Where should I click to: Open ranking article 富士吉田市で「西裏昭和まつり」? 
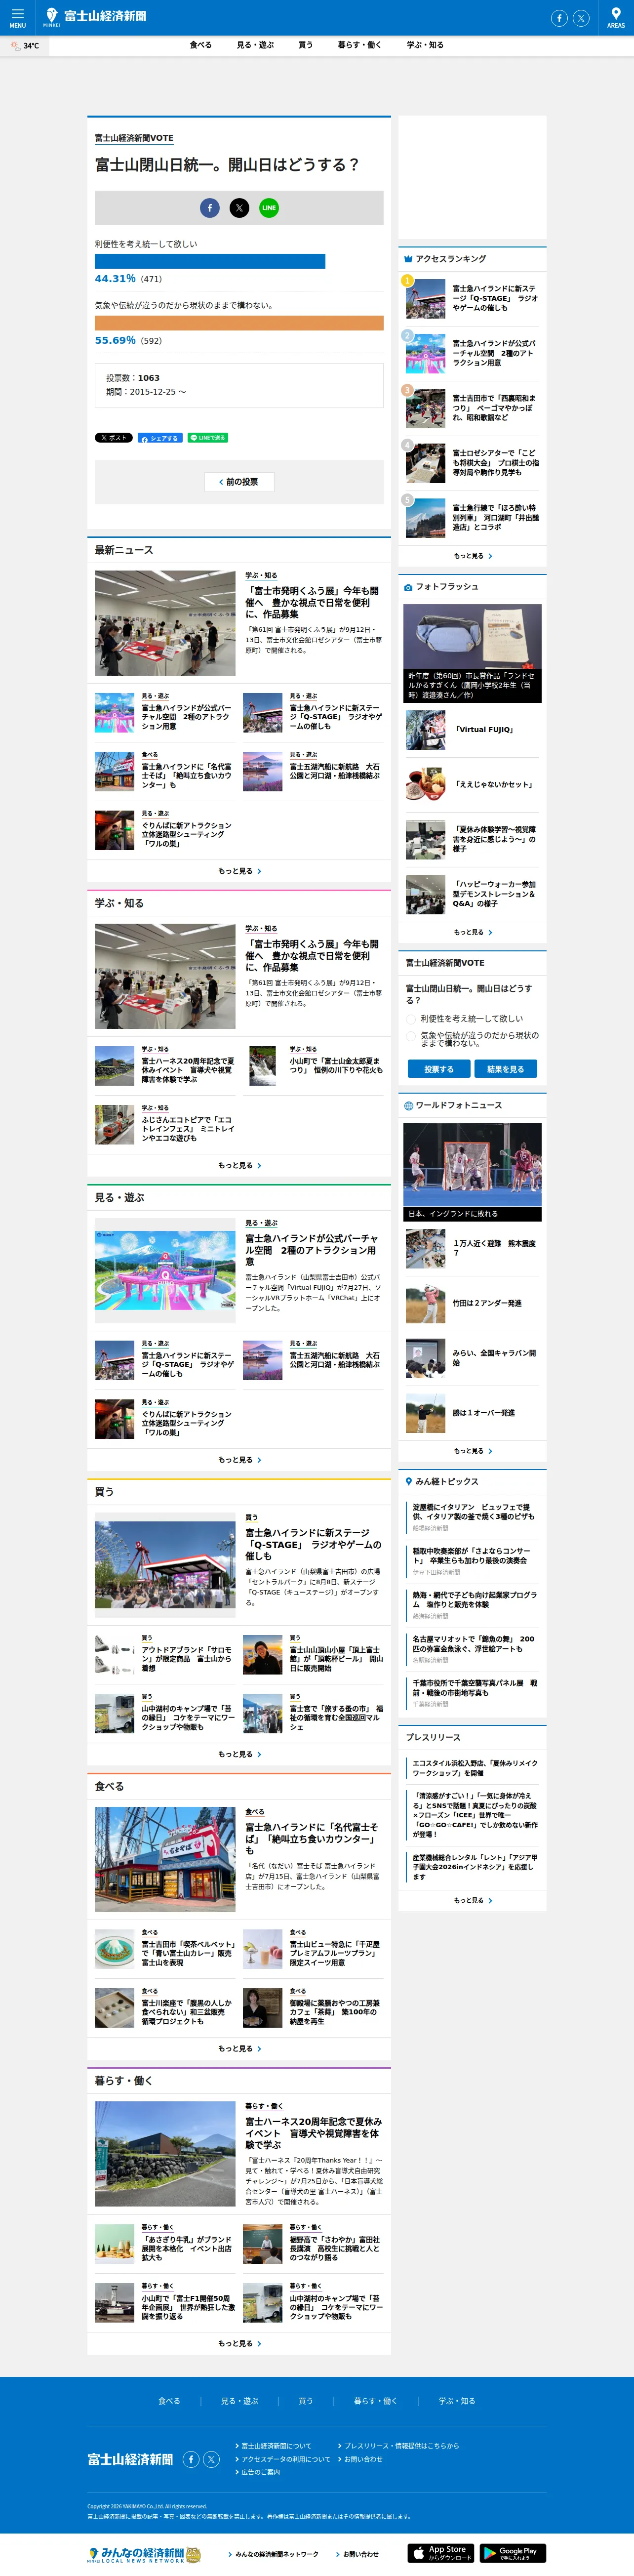(494, 407)
